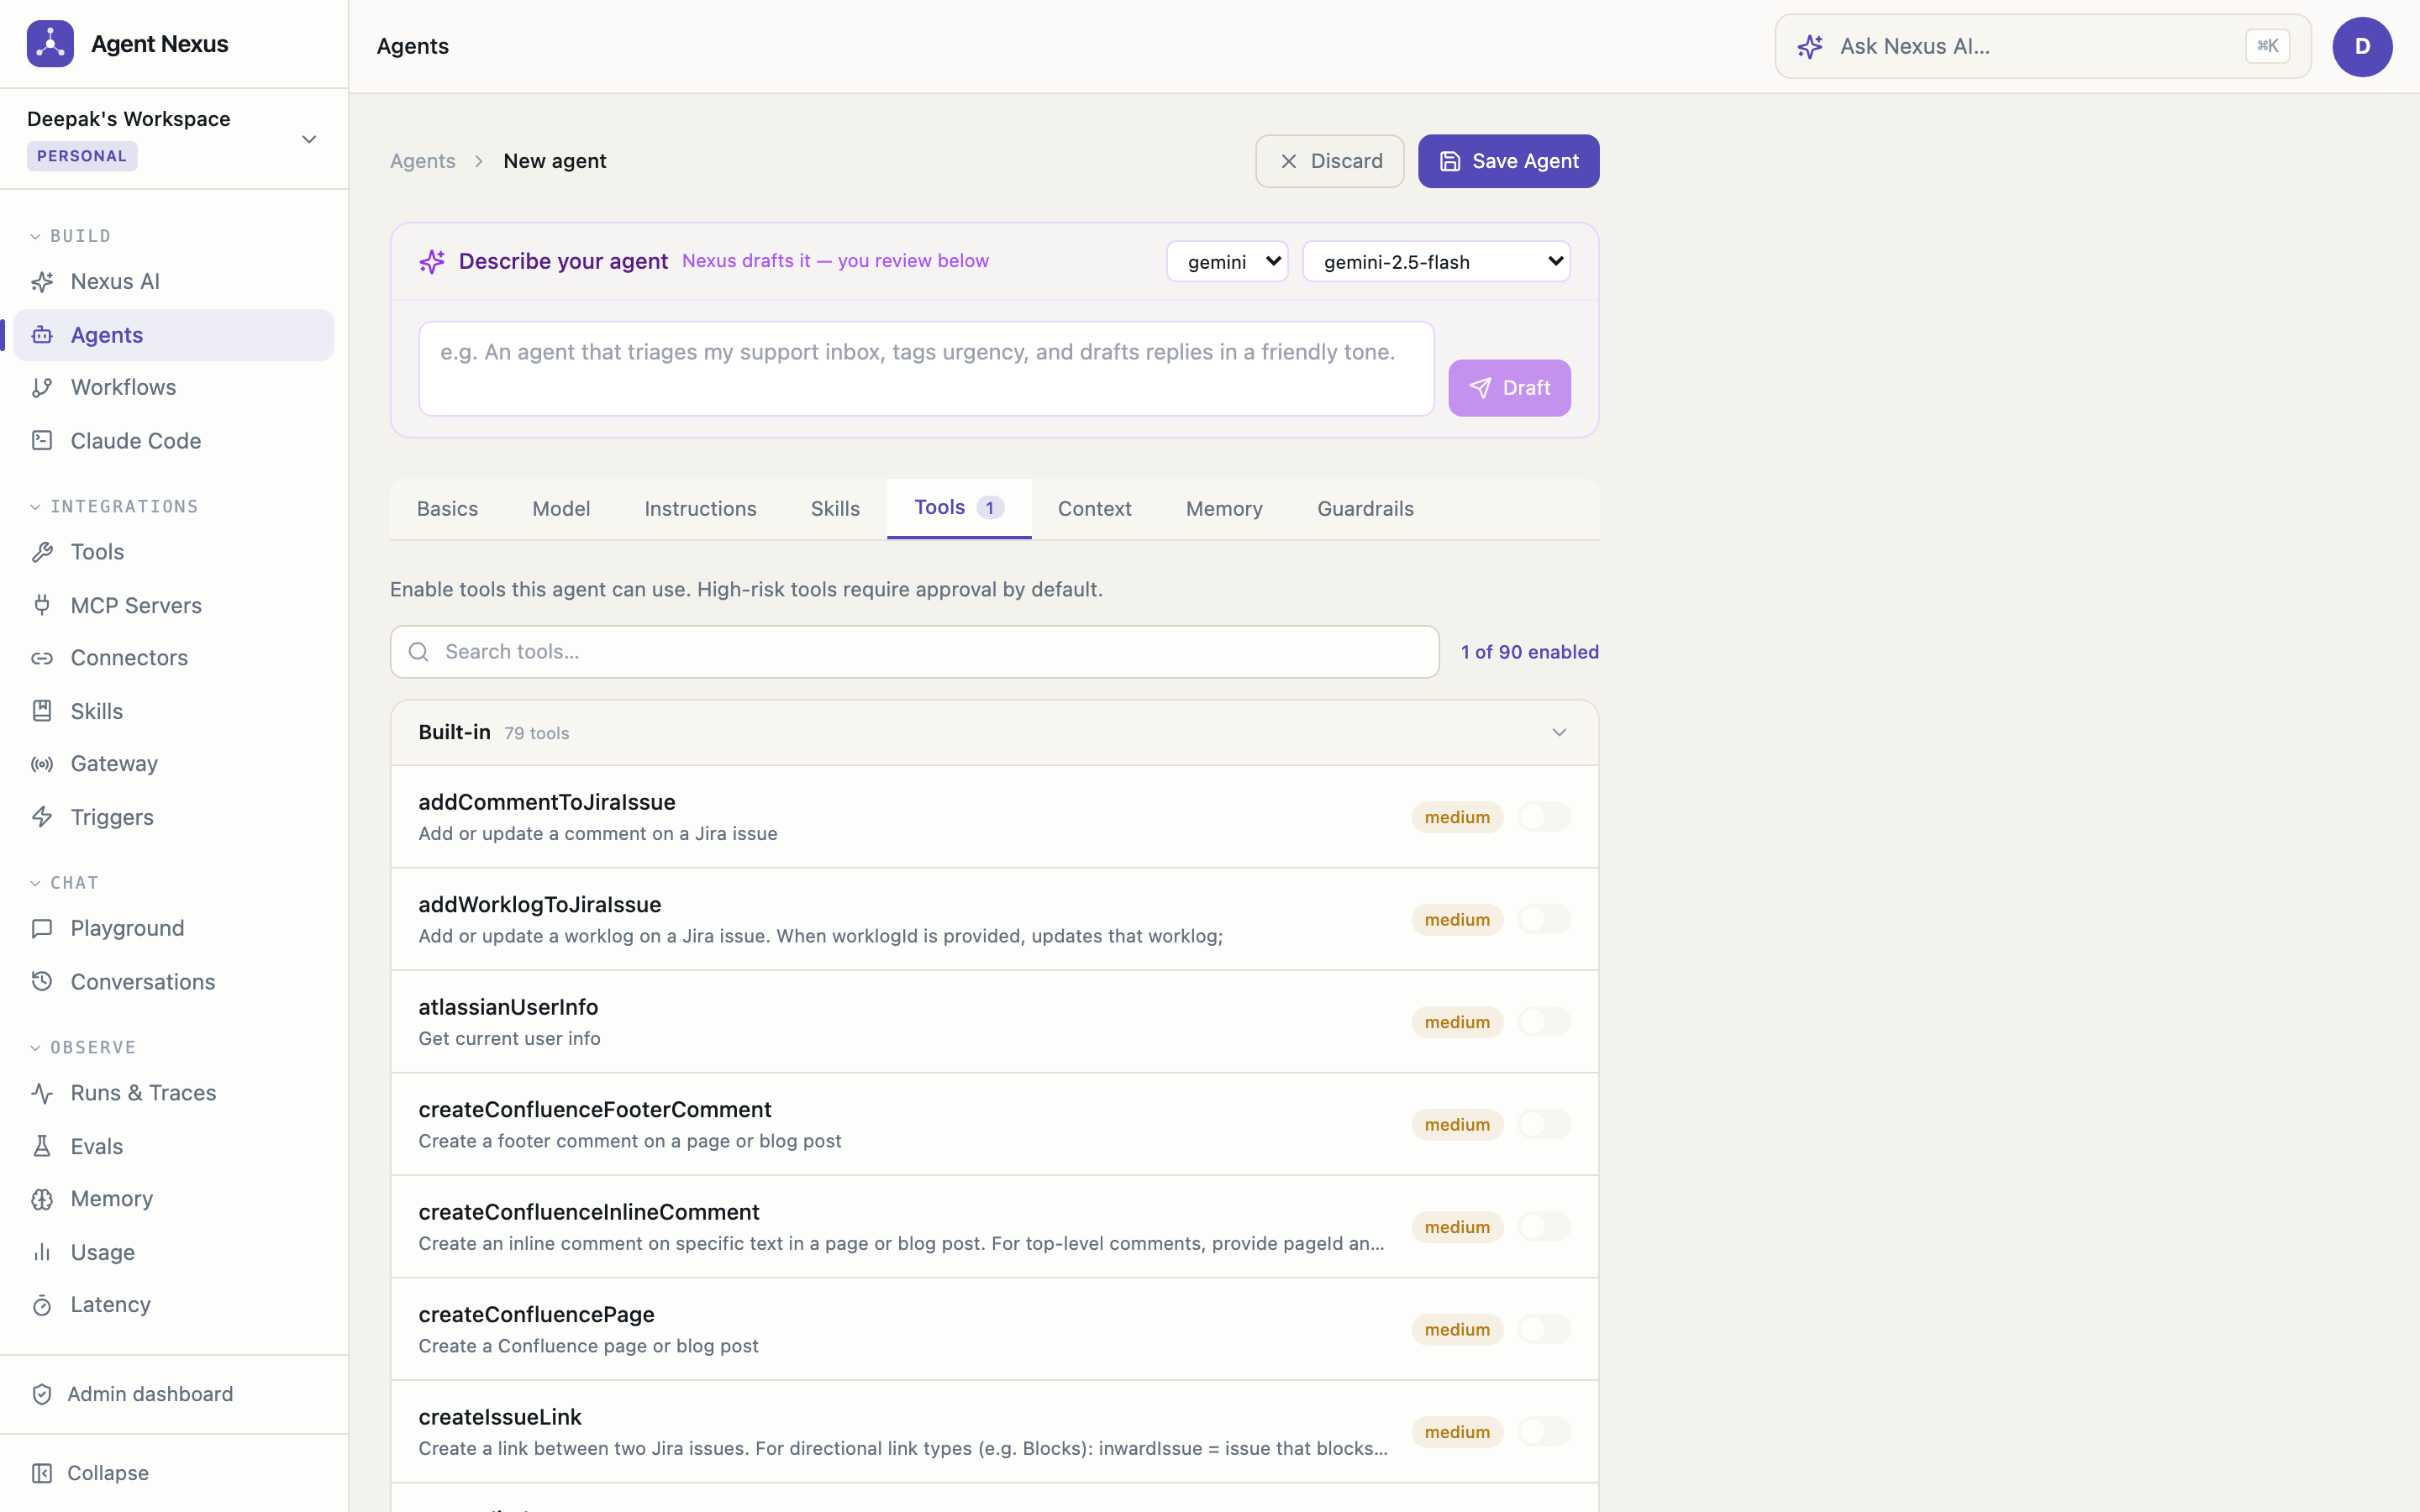Collapse the Built-in tools section chevron
The height and width of the screenshot is (1512, 2420).
point(1559,733)
